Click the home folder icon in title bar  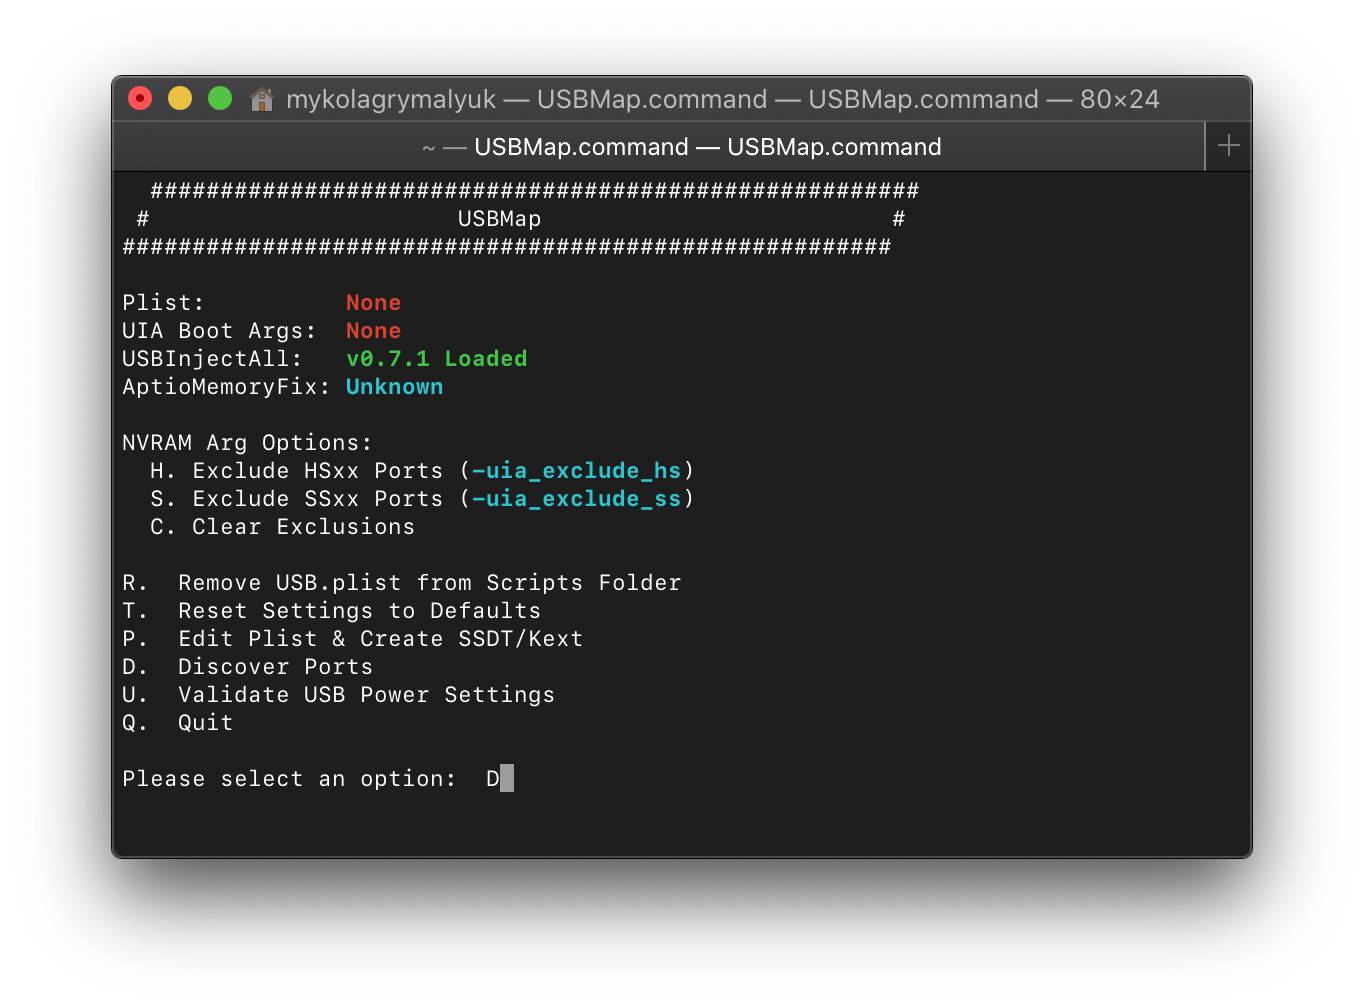(262, 99)
